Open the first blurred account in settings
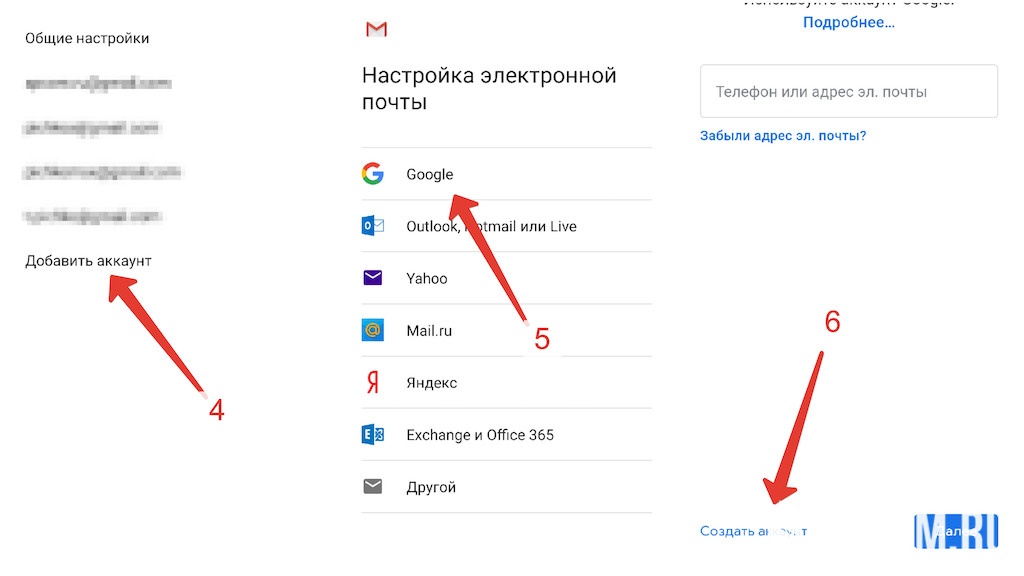This screenshot has width=1024, height=576. point(99,84)
